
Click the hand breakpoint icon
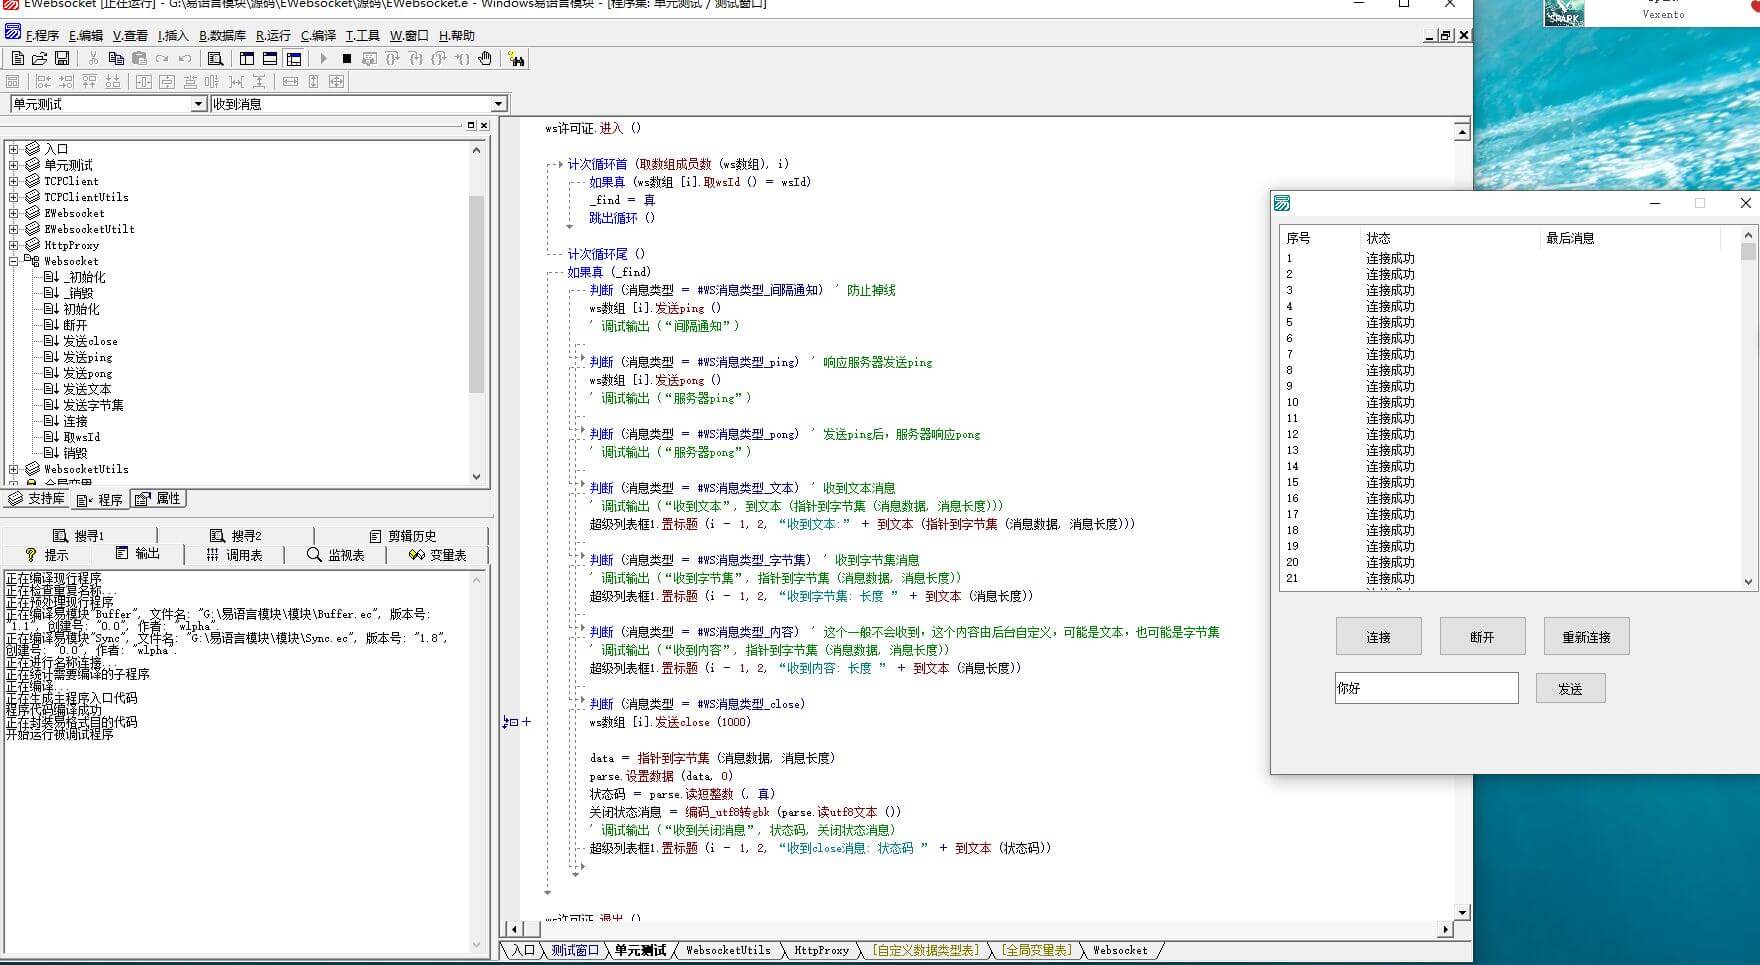click(x=485, y=59)
